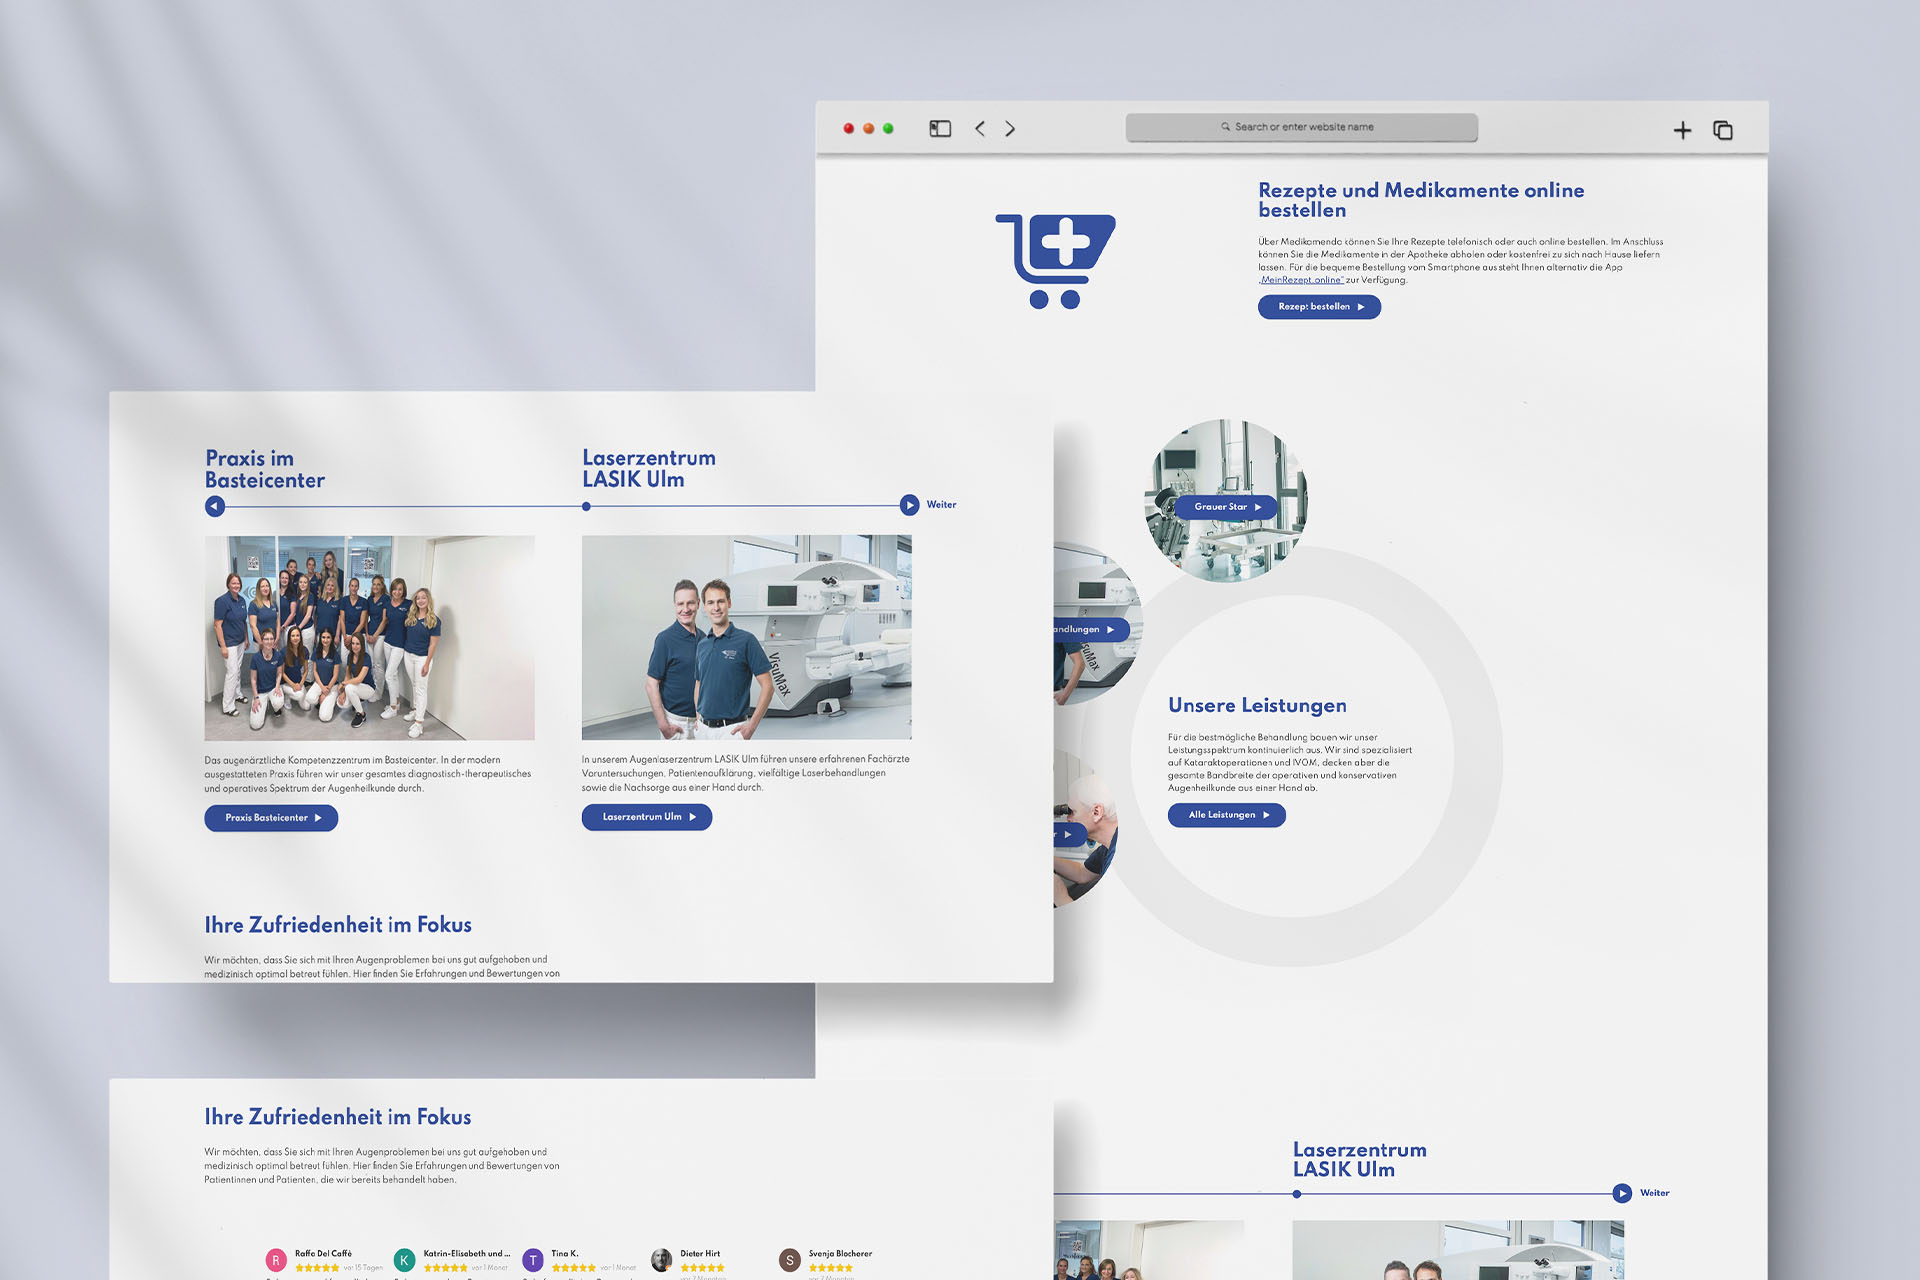
Task: Follow the MeinRezept.online link
Action: 1300,280
